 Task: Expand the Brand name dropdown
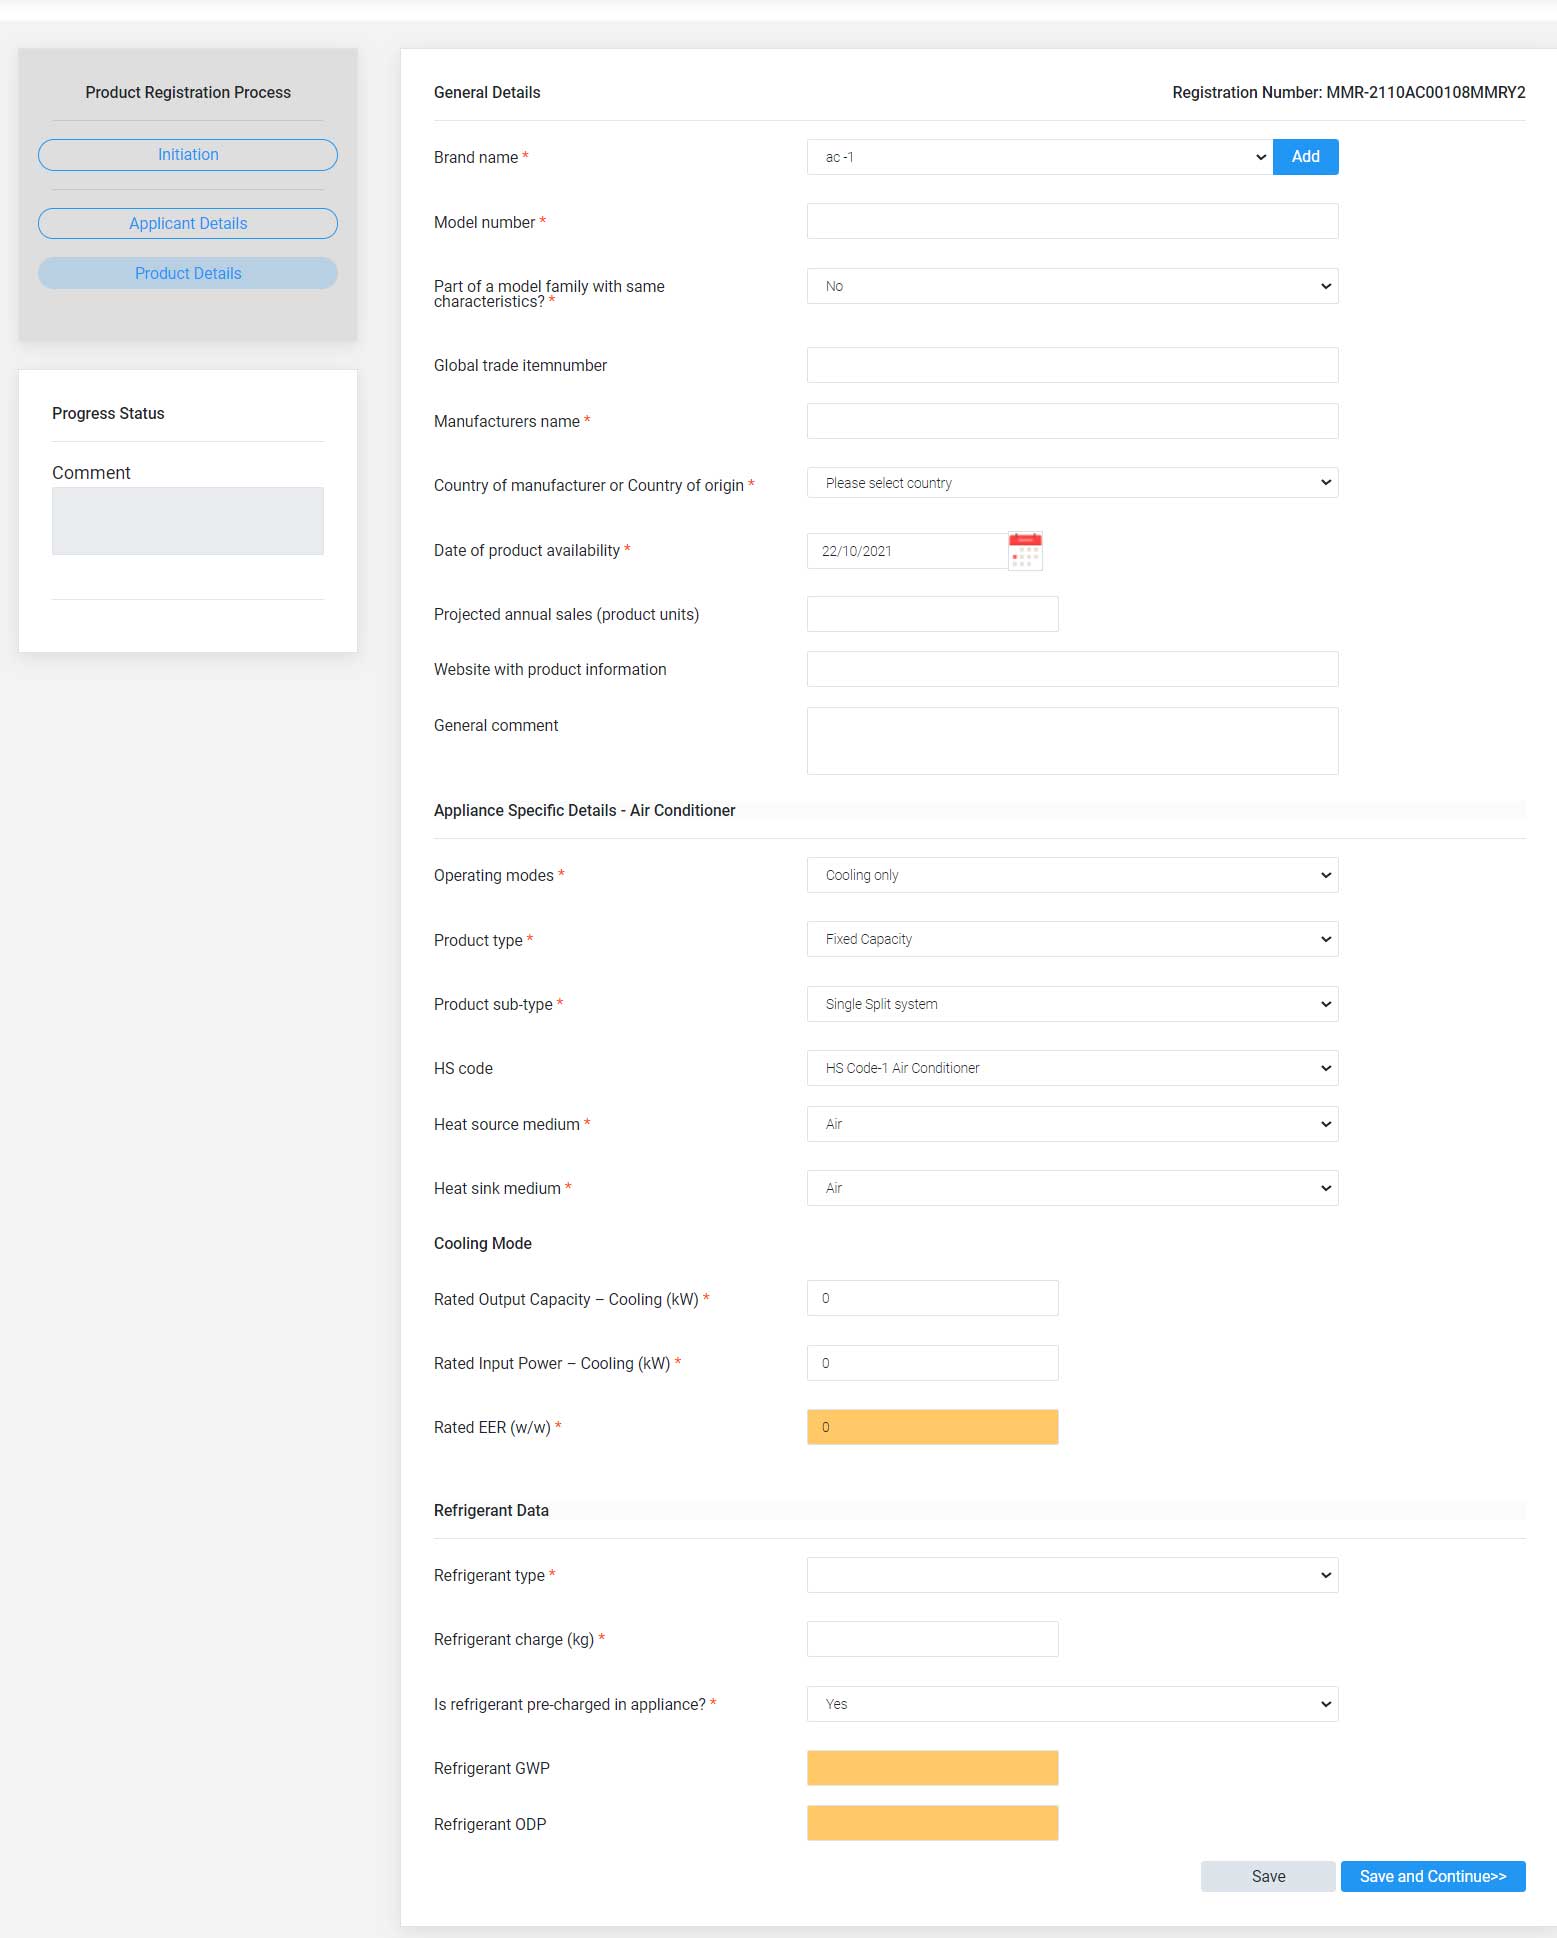coord(1040,157)
